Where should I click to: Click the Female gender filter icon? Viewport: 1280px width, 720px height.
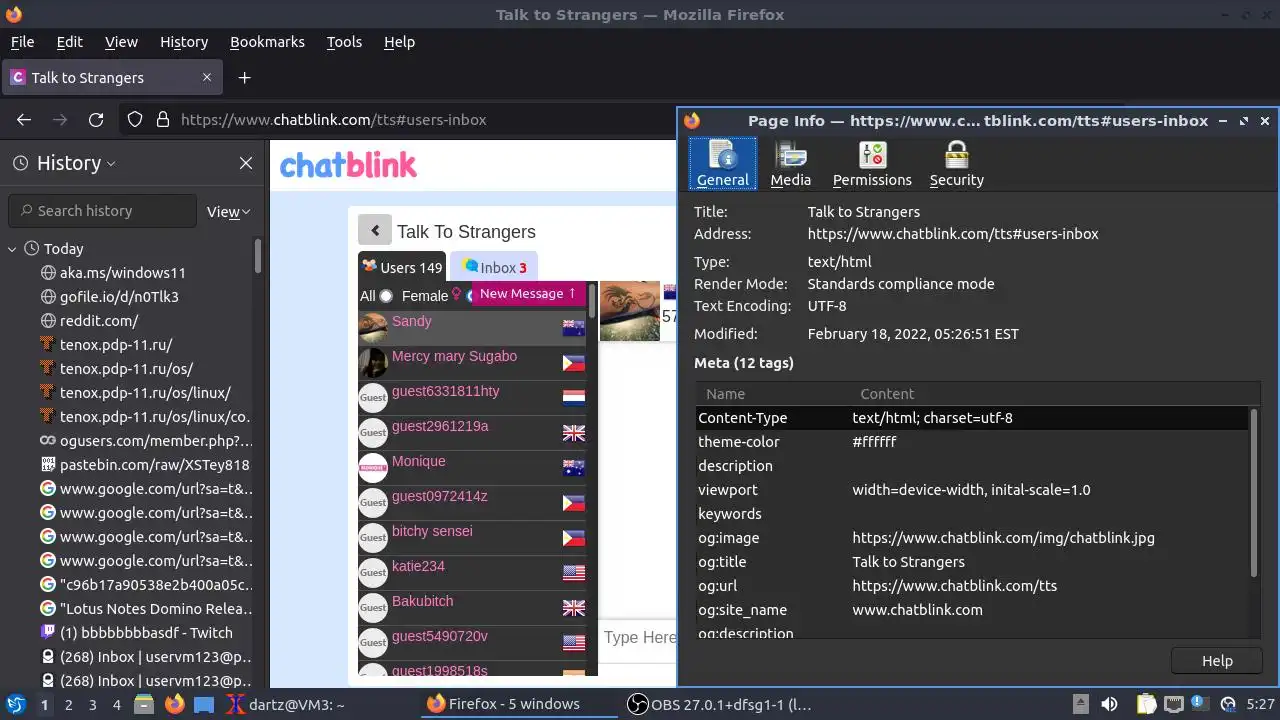tap(457, 295)
